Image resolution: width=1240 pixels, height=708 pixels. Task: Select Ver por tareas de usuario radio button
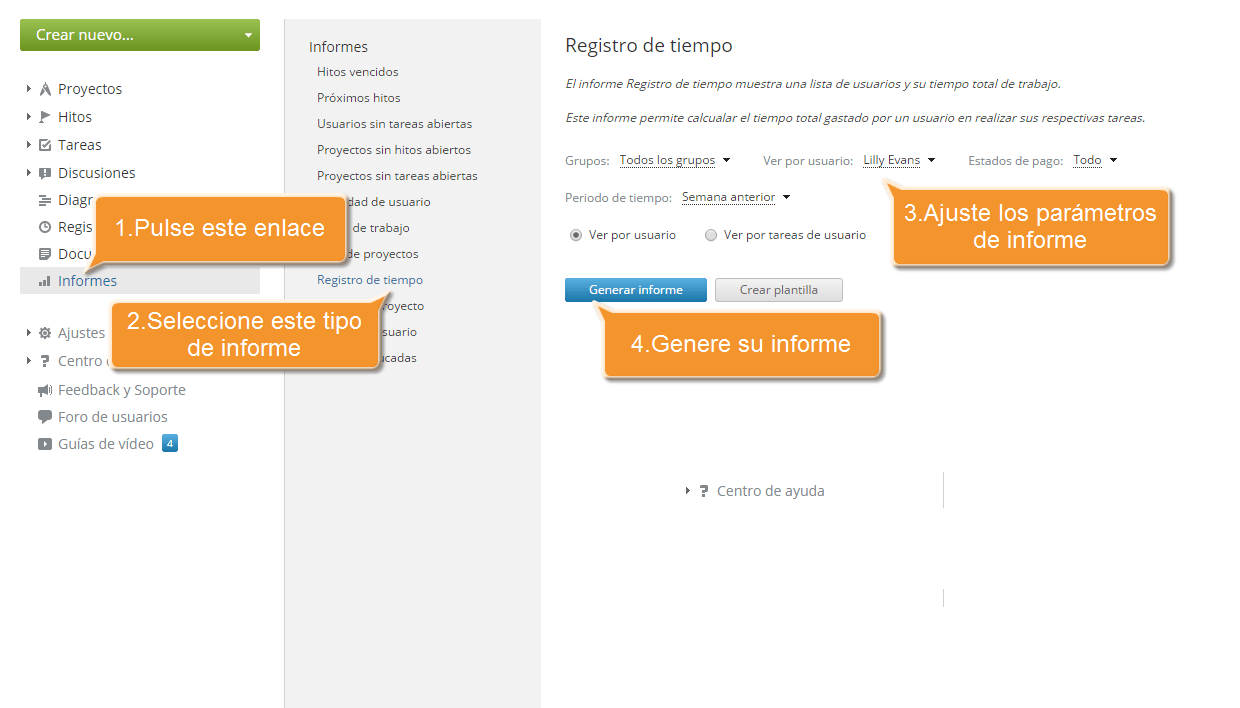[x=711, y=235]
